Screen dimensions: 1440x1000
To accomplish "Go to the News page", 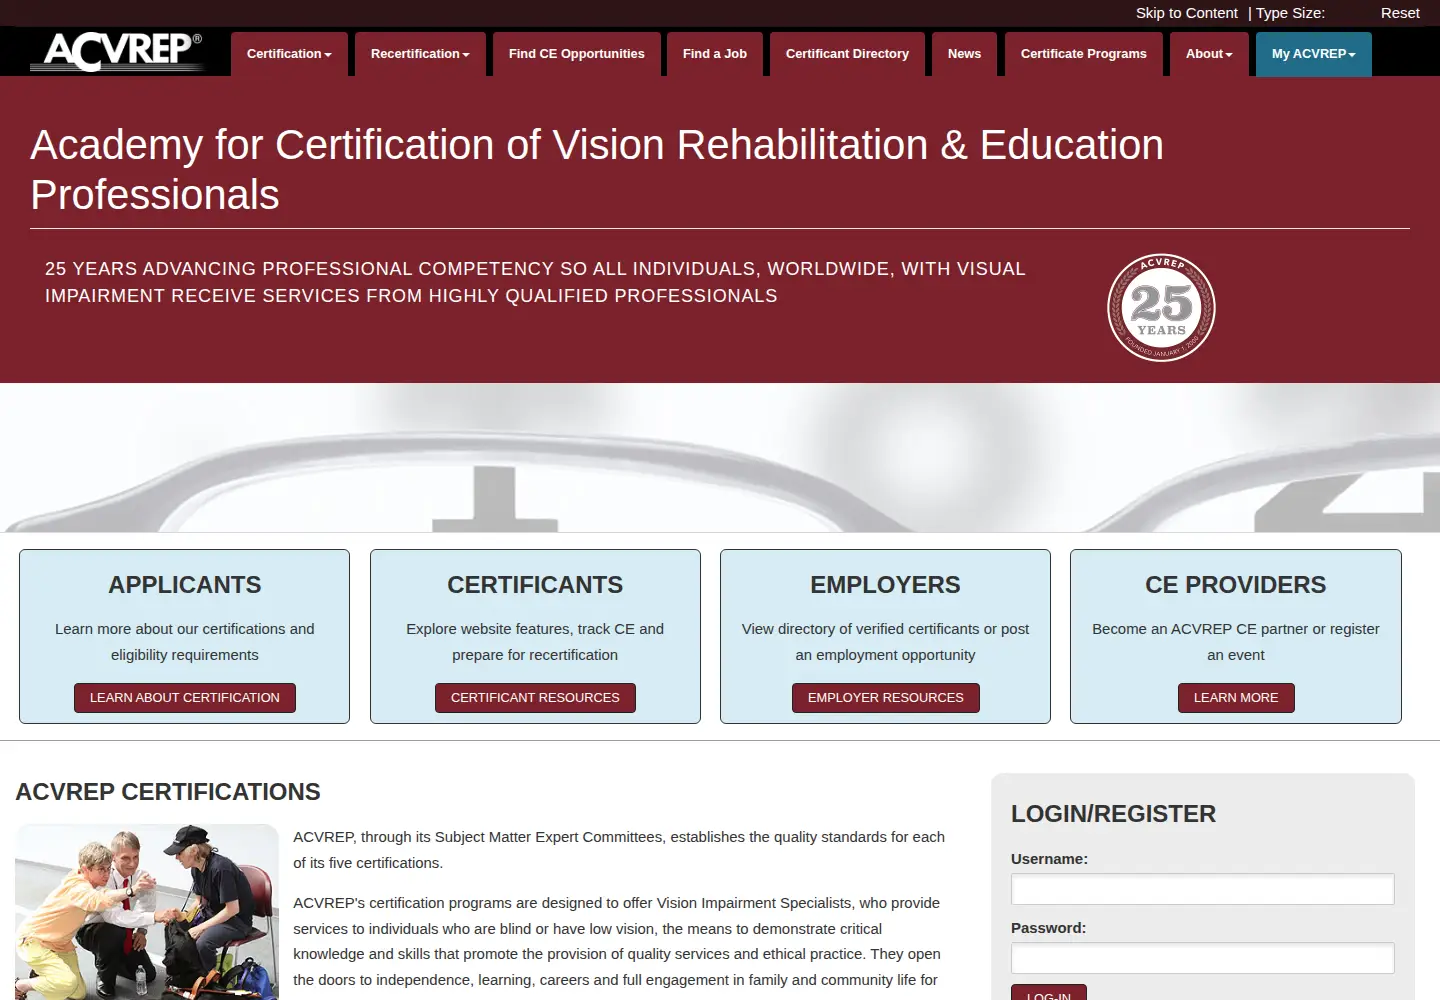I will coord(964,54).
